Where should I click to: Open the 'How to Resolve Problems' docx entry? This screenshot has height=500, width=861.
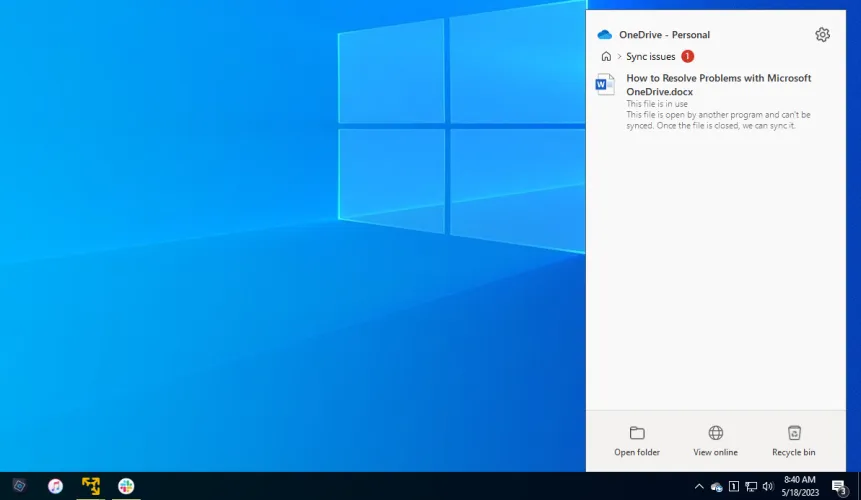click(718, 85)
